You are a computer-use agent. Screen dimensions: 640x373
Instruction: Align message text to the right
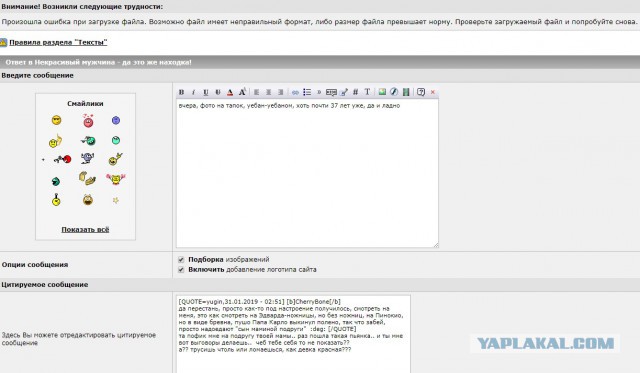[280, 92]
